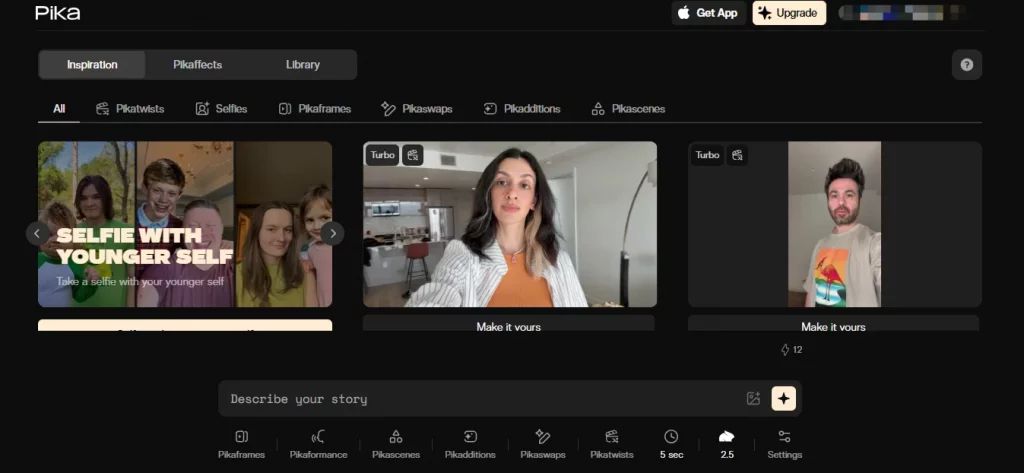Click the image upload icon in prompt box

click(753, 399)
